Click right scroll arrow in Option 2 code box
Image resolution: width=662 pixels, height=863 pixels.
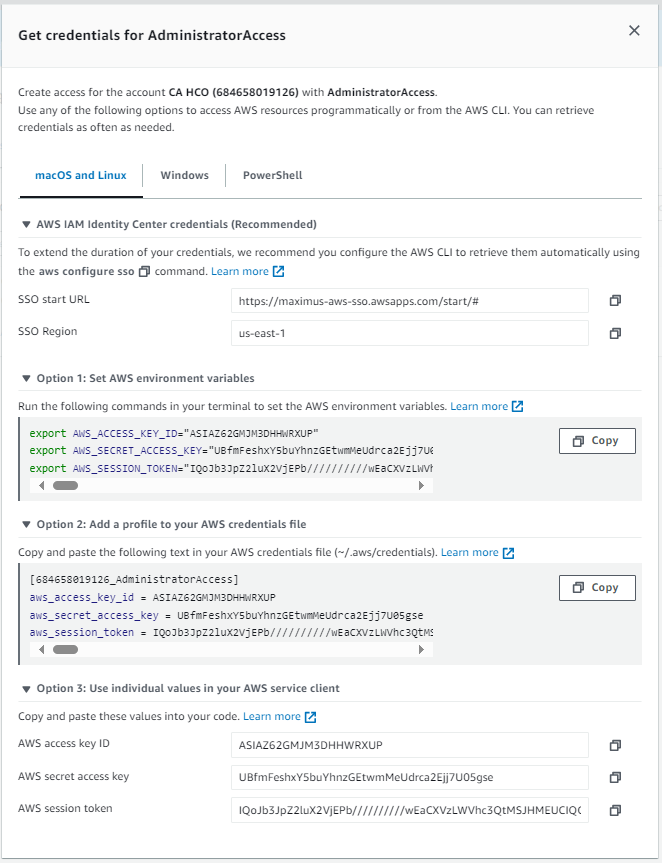422,649
